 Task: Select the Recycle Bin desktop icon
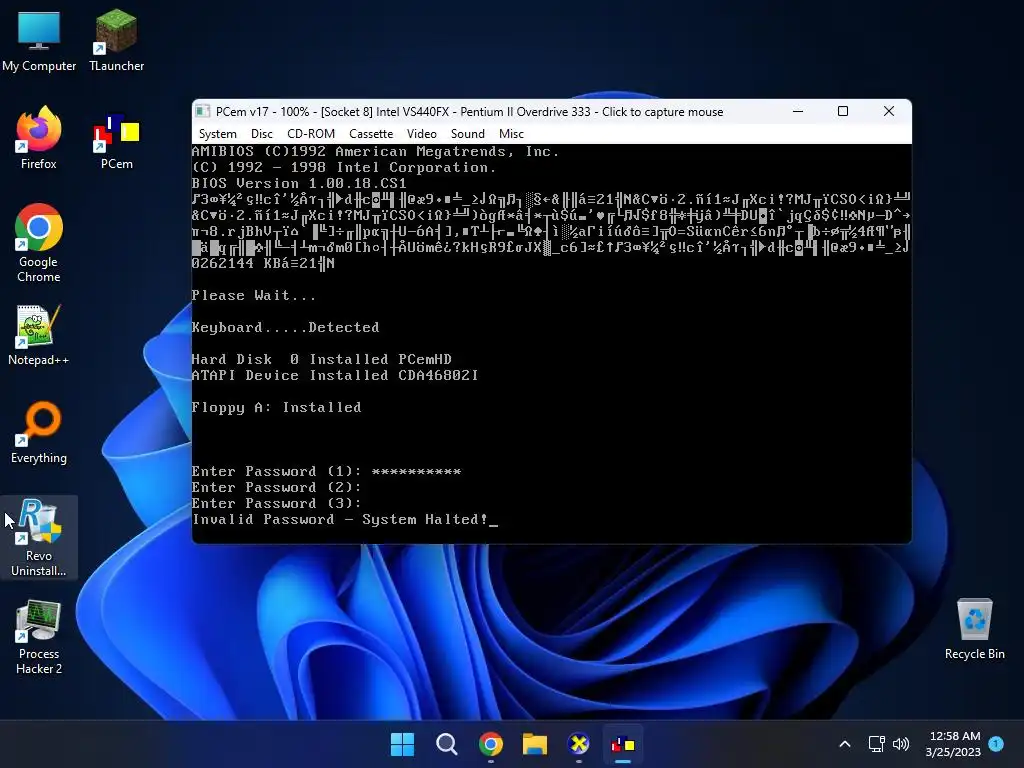coord(974,630)
